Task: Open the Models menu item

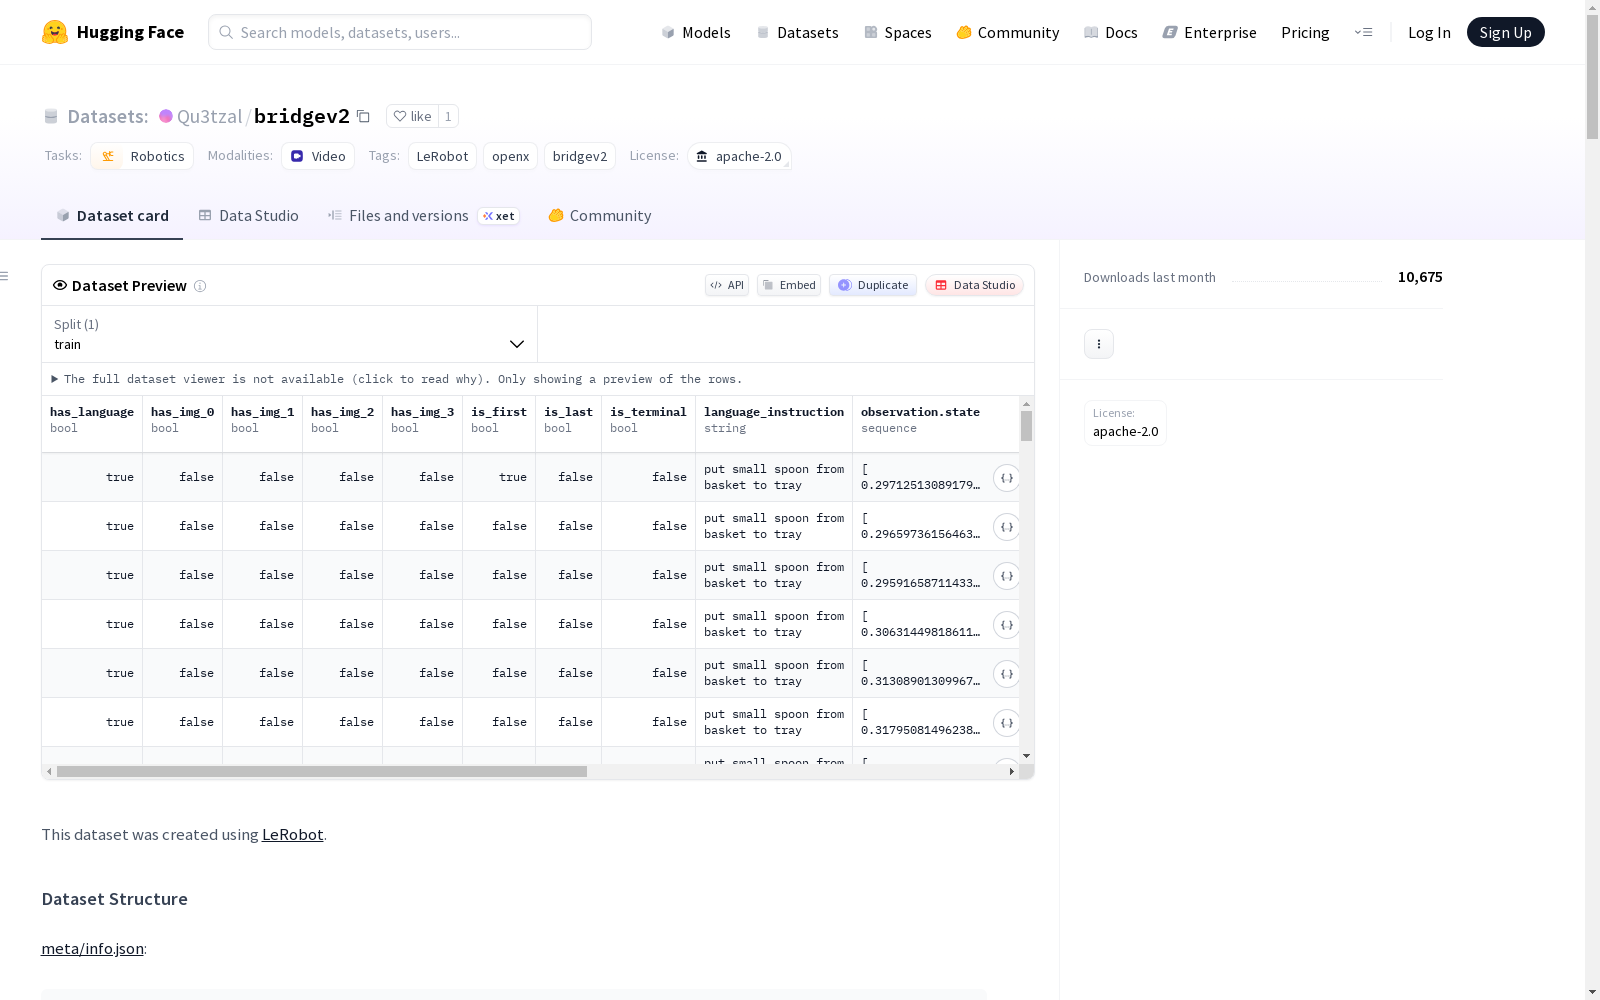Action: click(x=696, y=32)
